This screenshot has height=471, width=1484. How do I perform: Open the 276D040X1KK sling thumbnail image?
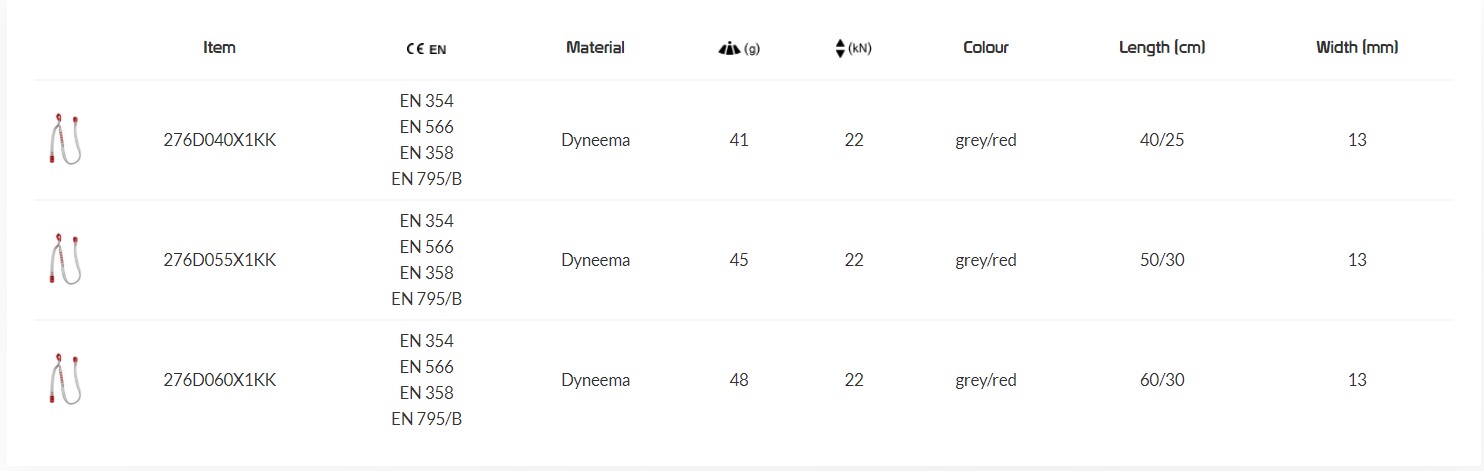(64, 140)
